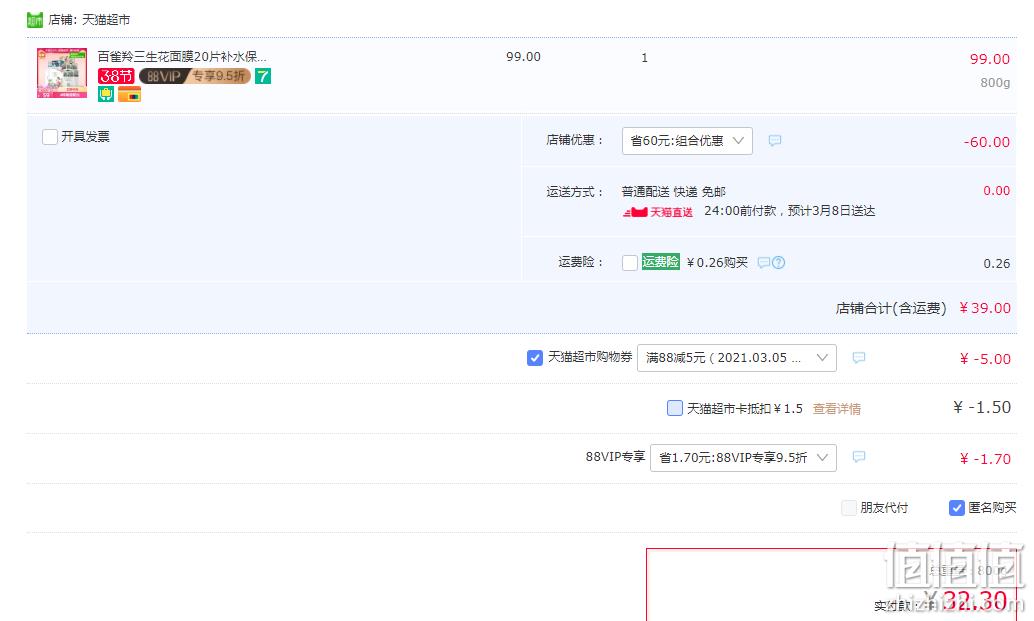Tick the 开具发票 invoice checkbox

pos(50,137)
